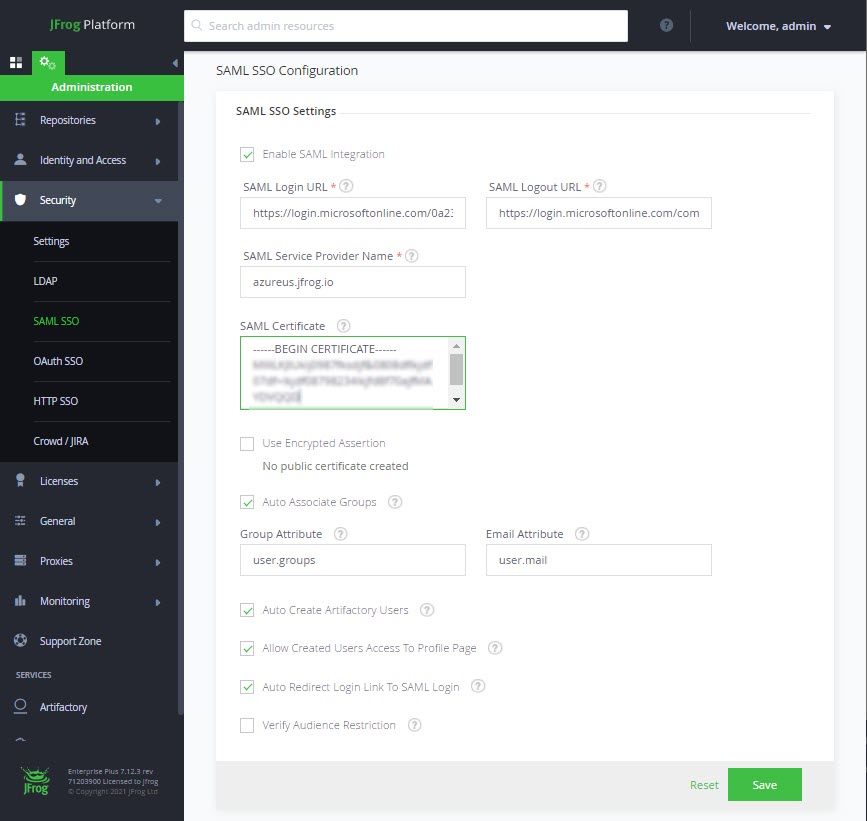867x821 pixels.
Task: Open the applications grid icon top left
Action: click(x=17, y=63)
